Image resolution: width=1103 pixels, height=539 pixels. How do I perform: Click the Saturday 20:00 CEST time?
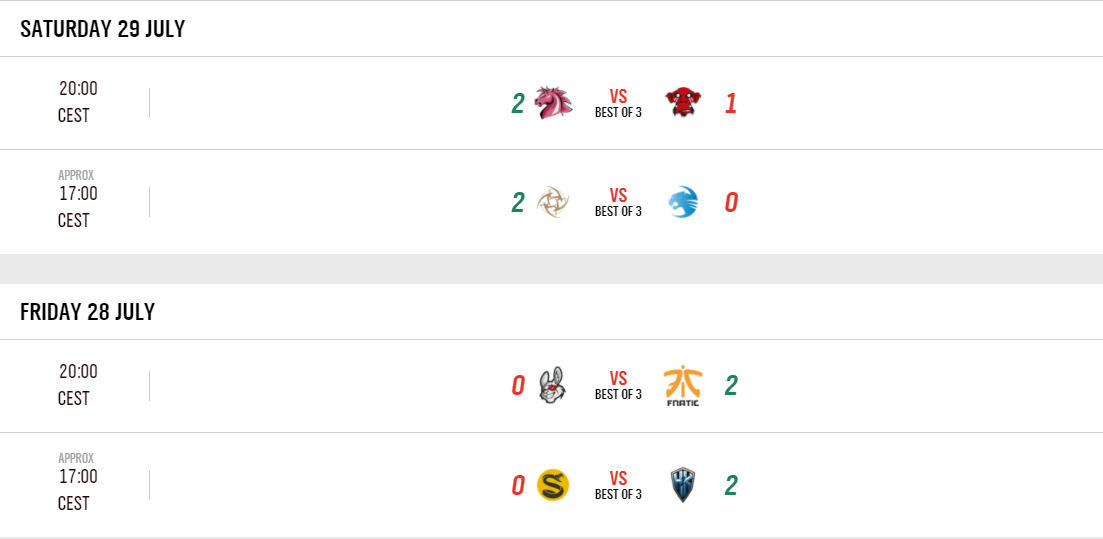[77, 102]
